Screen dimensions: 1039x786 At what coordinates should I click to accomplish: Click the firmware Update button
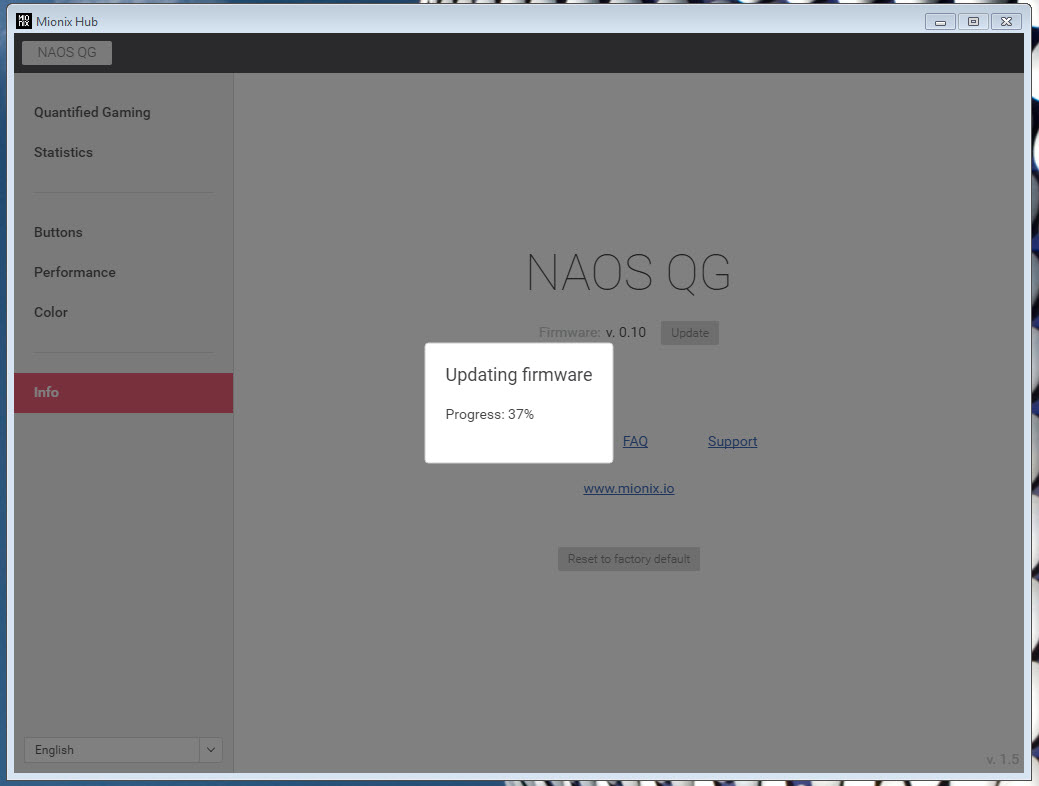pyautogui.click(x=689, y=333)
